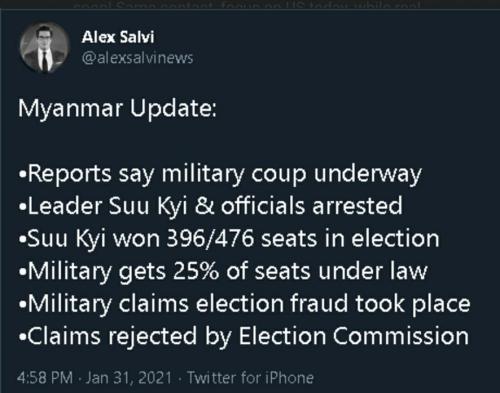500x393 pixels.
Task: Click the election fraud claims line
Action: point(244,304)
